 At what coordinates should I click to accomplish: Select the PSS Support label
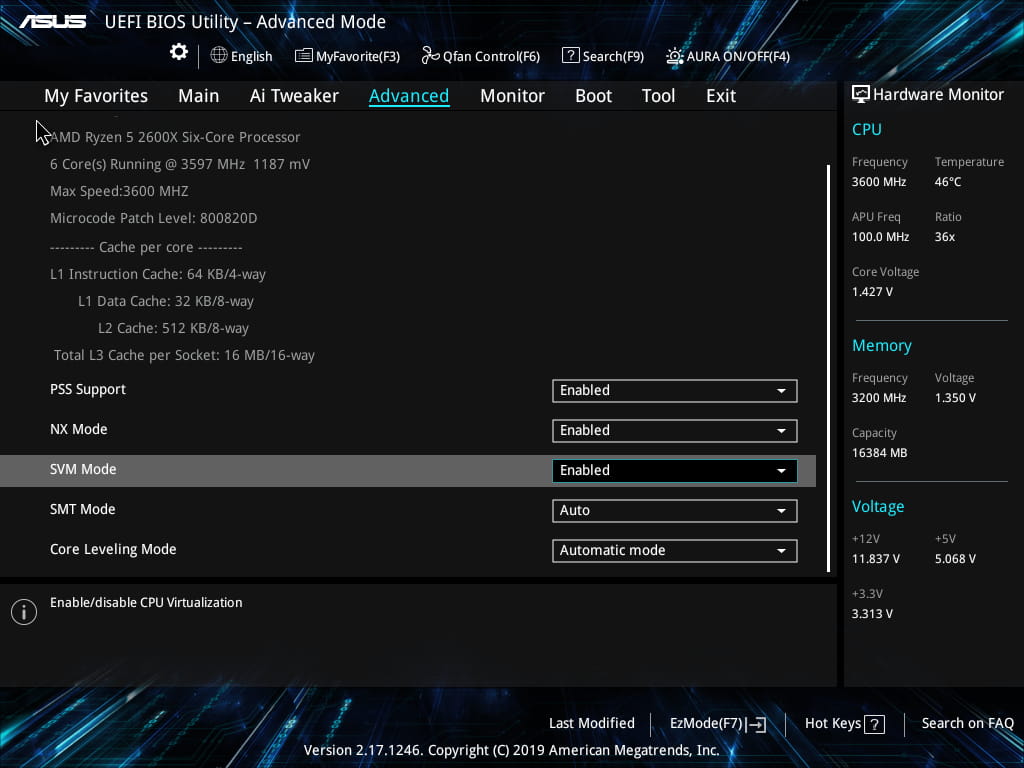[88, 390]
